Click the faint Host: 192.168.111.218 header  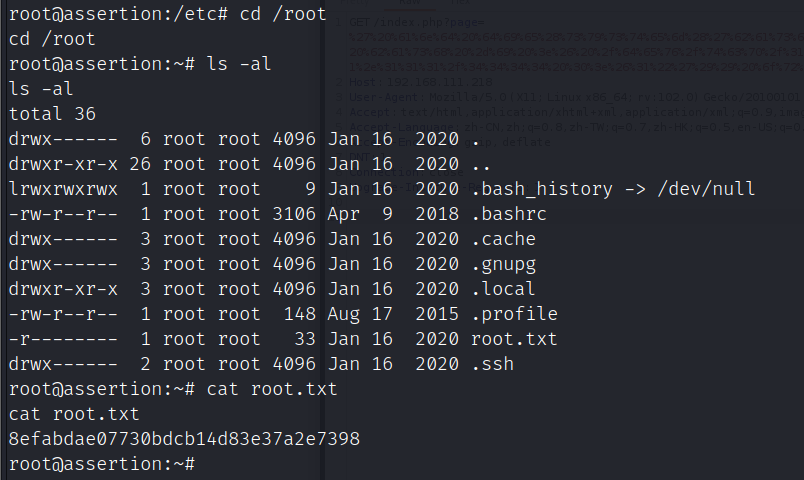(x=420, y=82)
